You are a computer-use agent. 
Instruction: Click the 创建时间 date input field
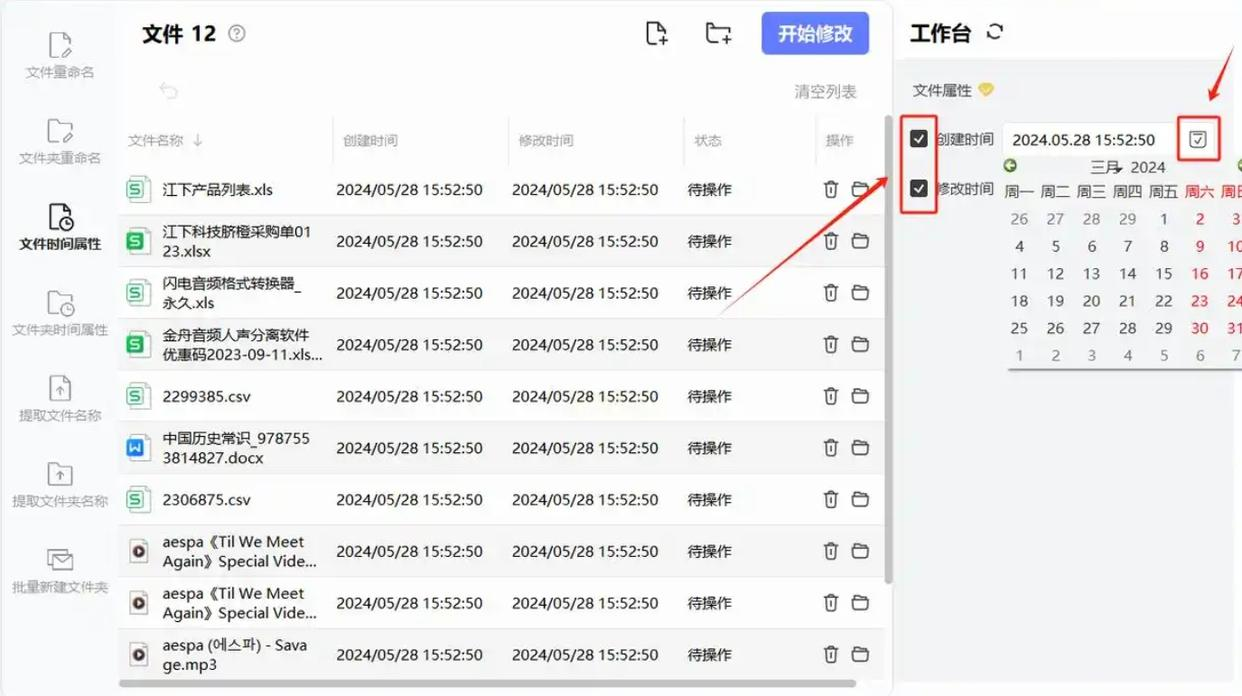click(1088, 139)
